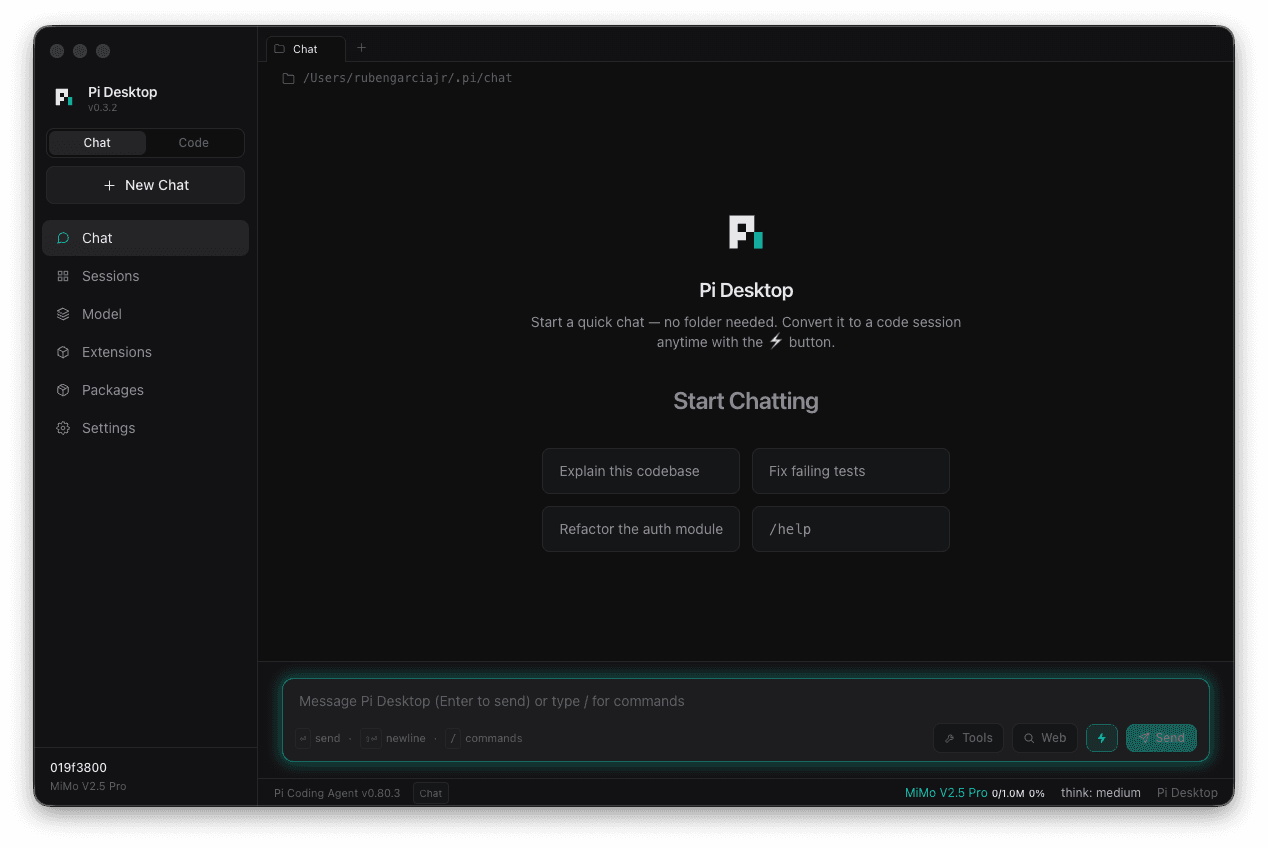Click Pi Desktop label in status bar

point(1187,793)
